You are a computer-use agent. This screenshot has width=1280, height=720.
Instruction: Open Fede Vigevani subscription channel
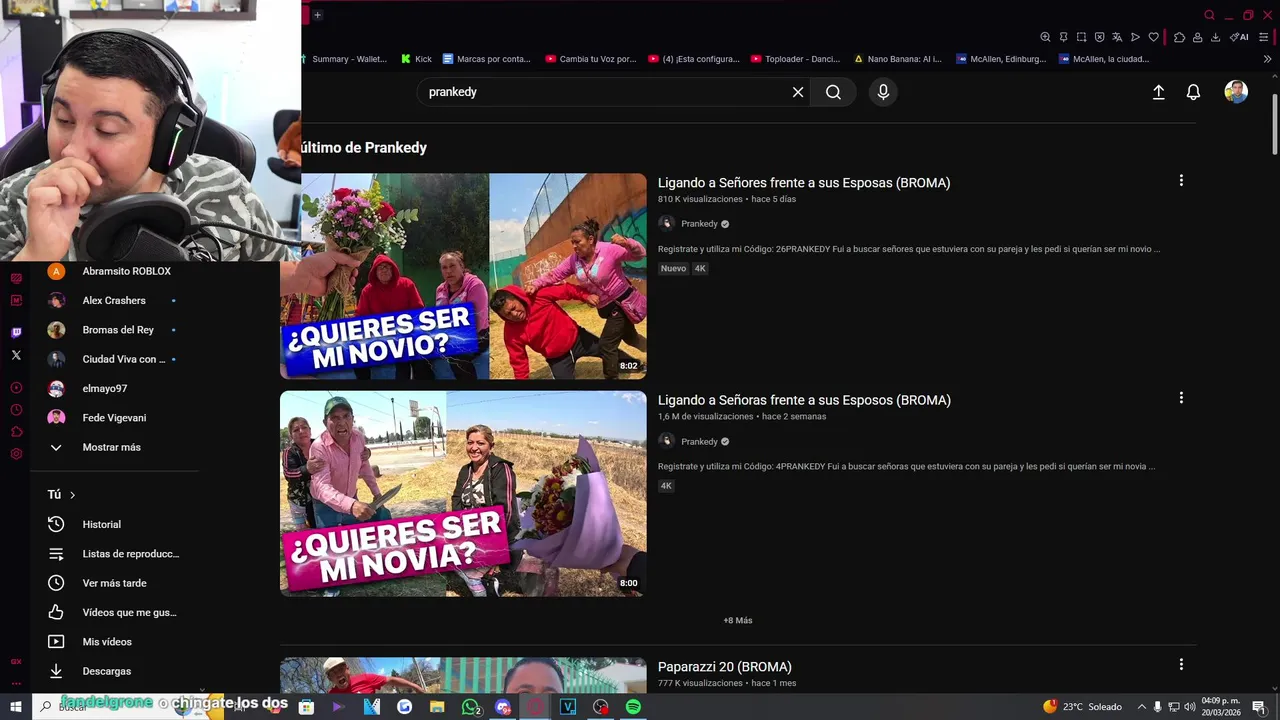pyautogui.click(x=115, y=418)
